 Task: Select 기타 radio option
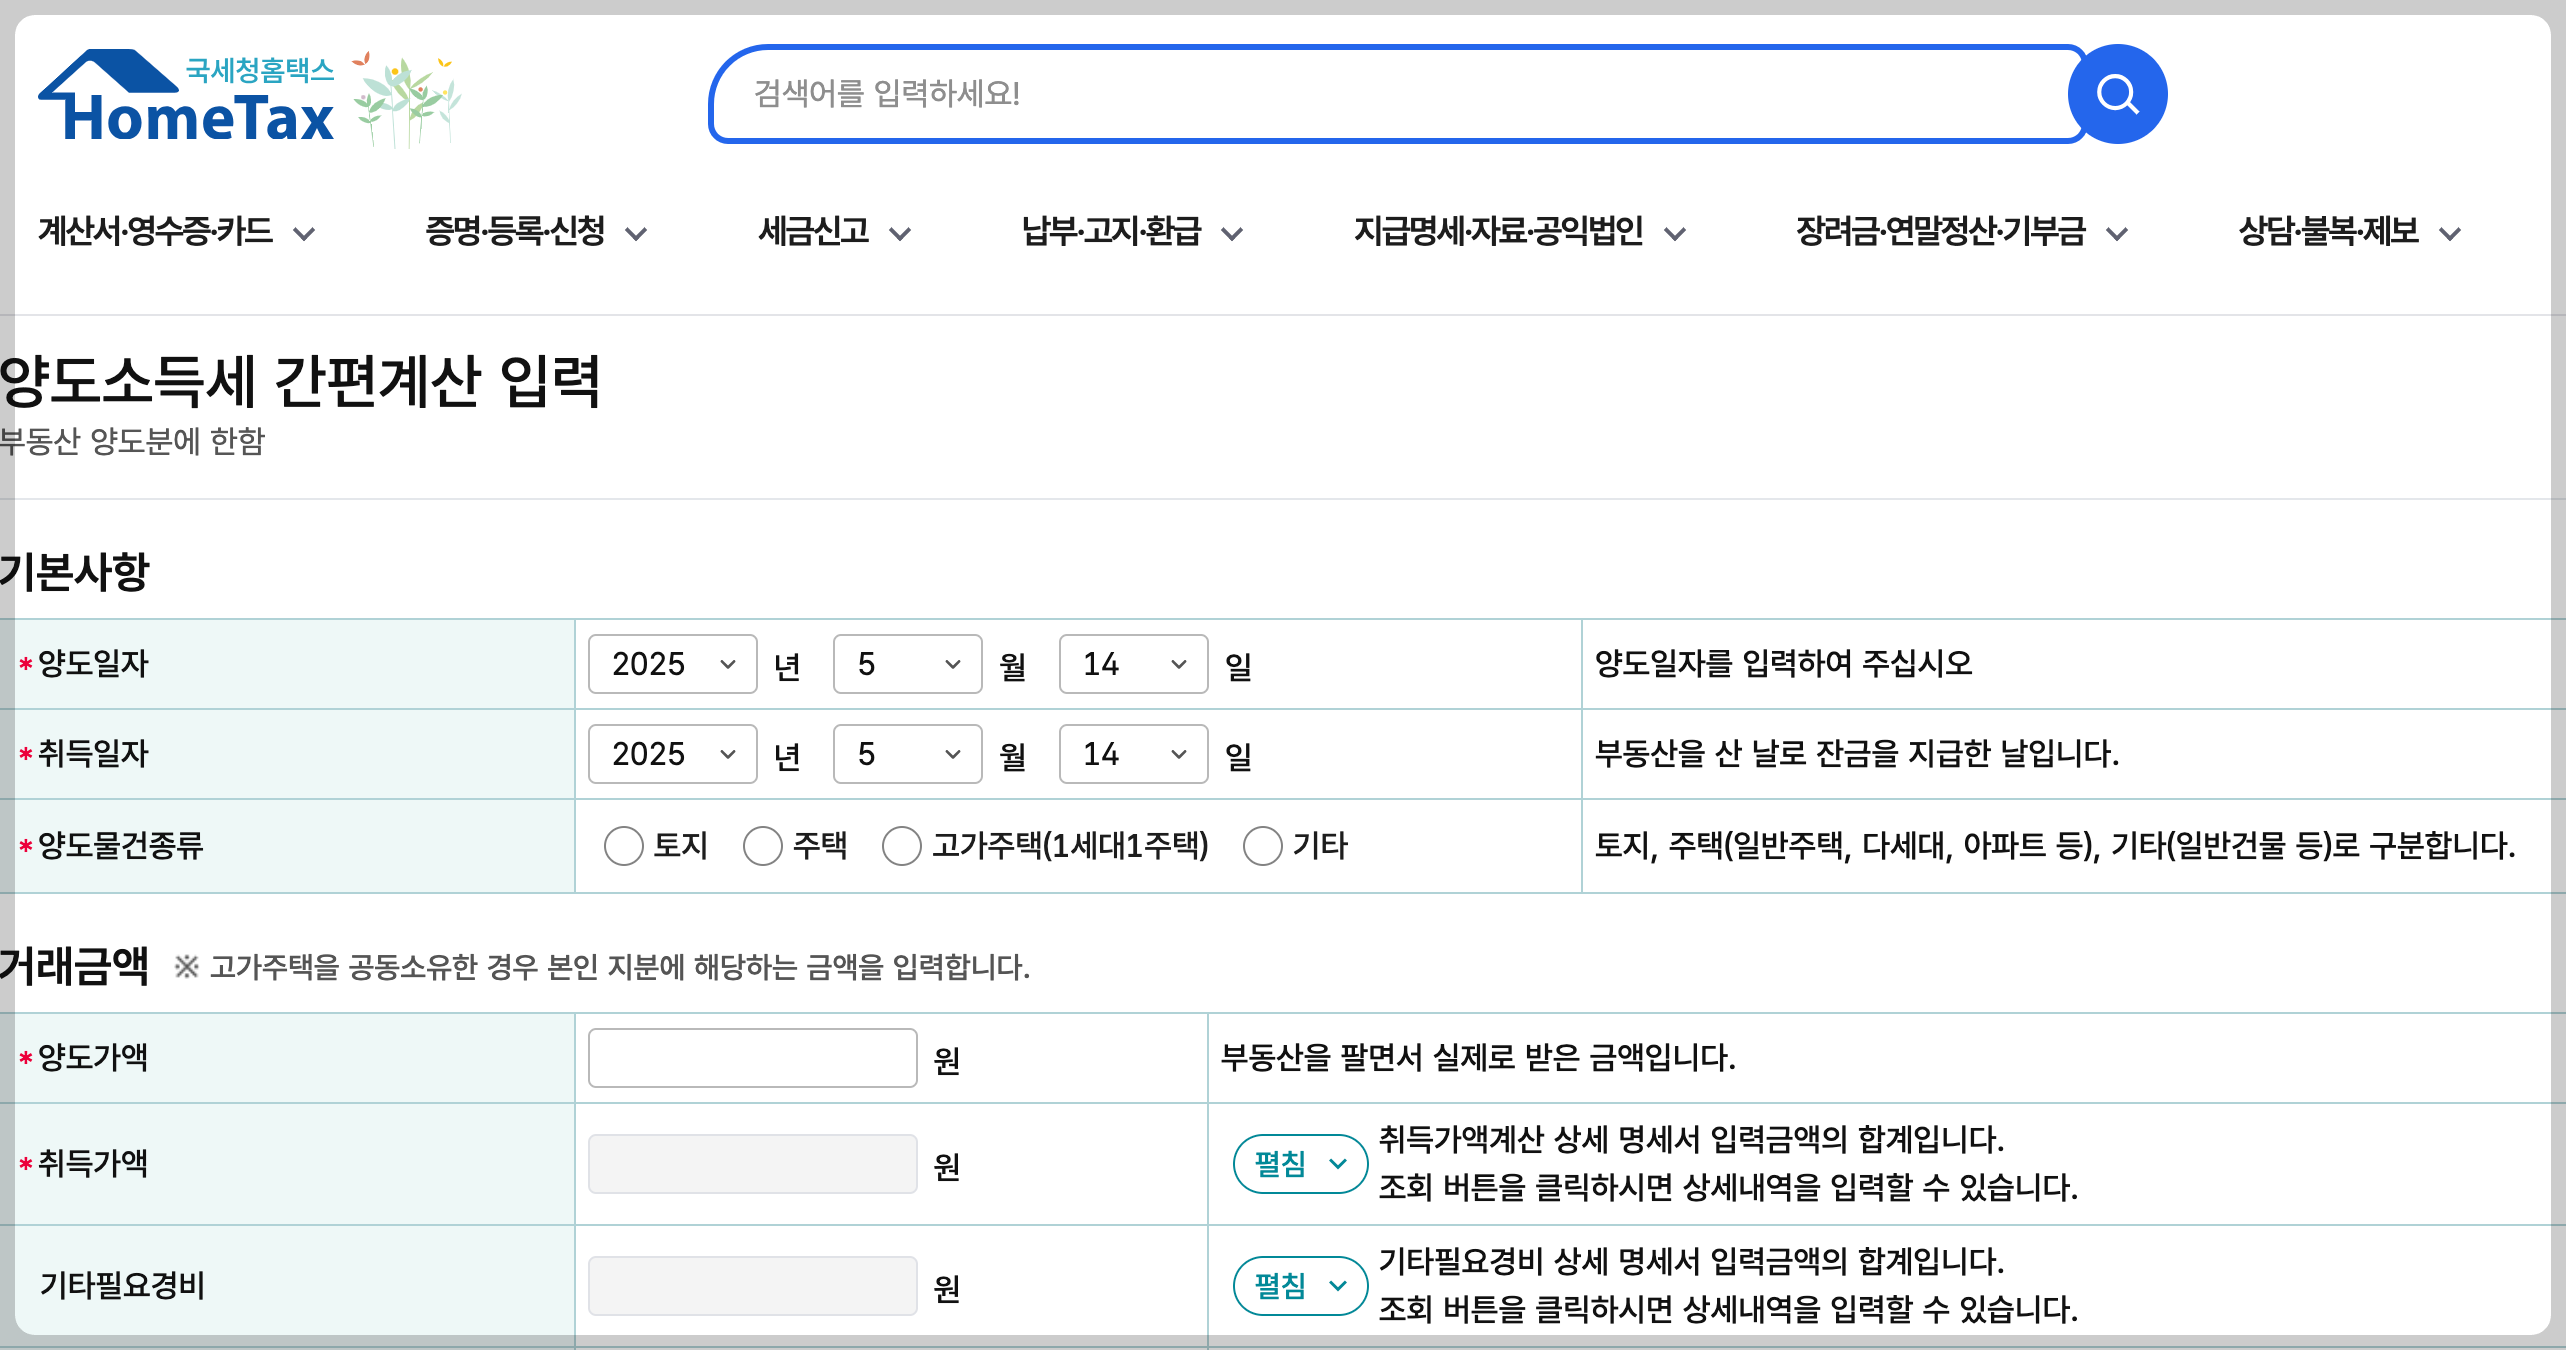[1262, 846]
